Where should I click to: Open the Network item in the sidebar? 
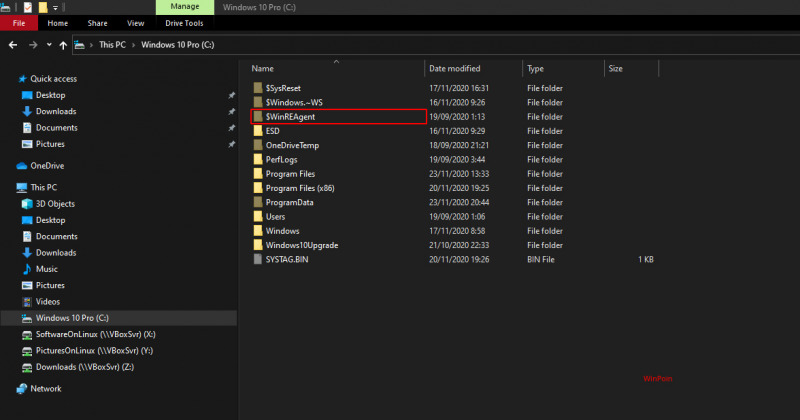pyautogui.click(x=45, y=388)
